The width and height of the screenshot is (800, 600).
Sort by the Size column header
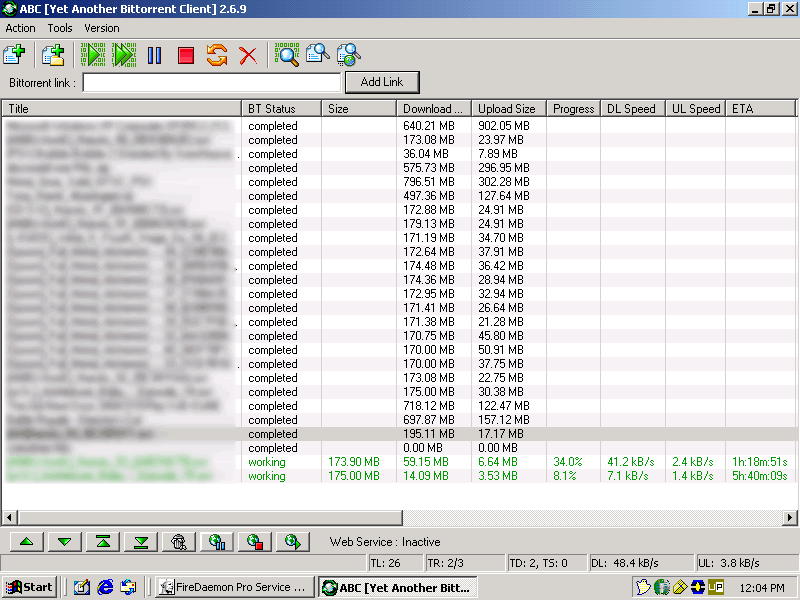[x=359, y=109]
